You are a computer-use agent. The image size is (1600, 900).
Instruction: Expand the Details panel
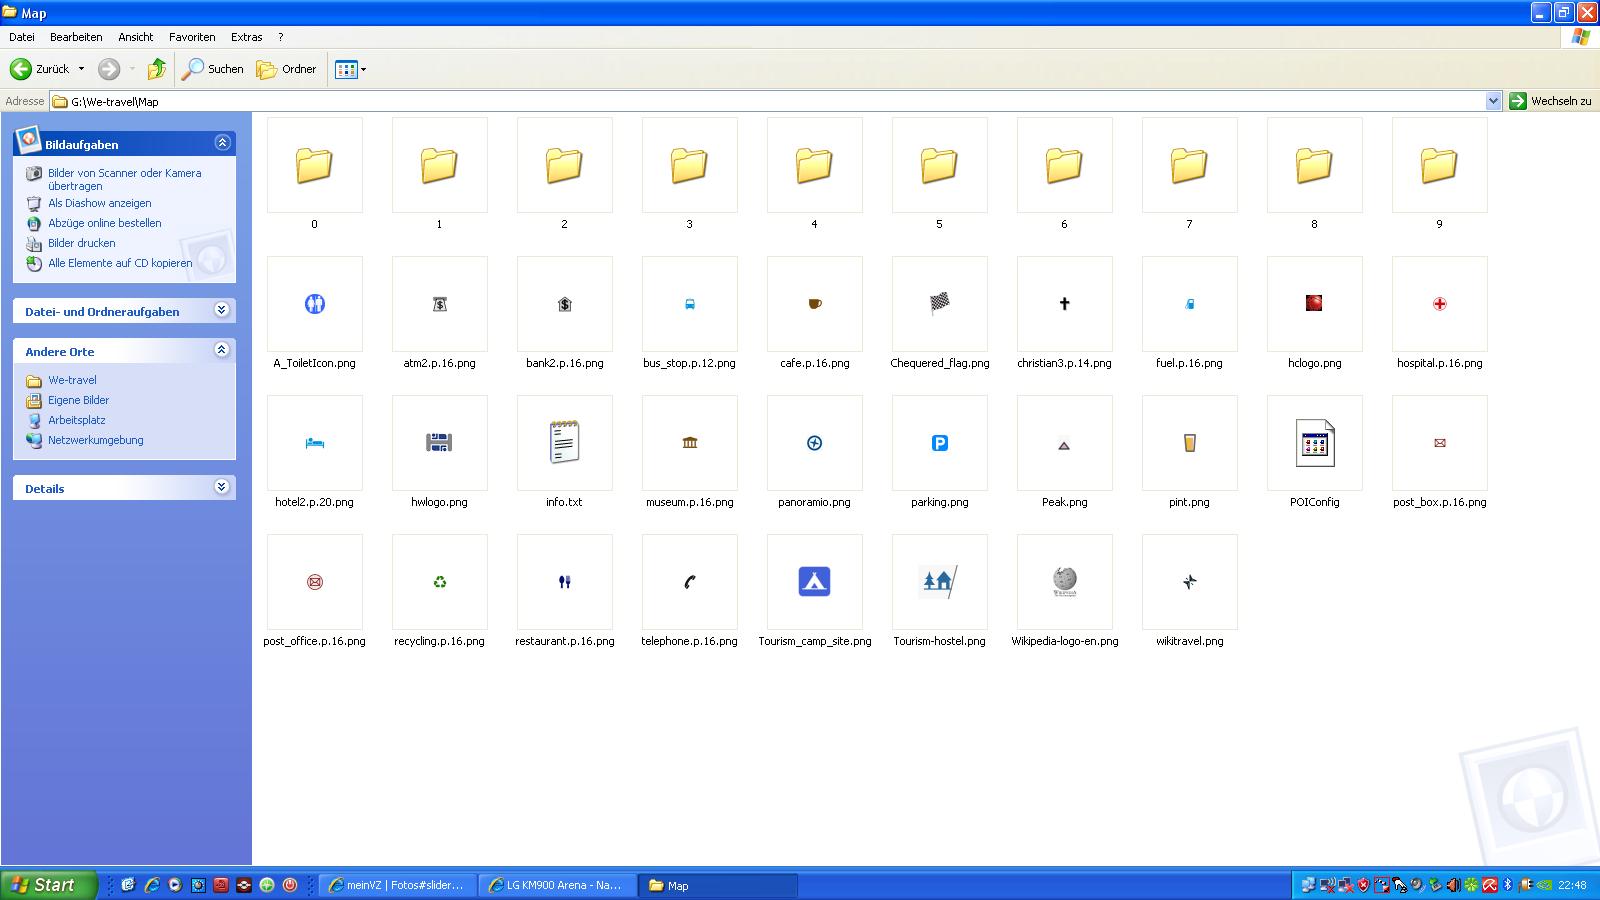222,487
